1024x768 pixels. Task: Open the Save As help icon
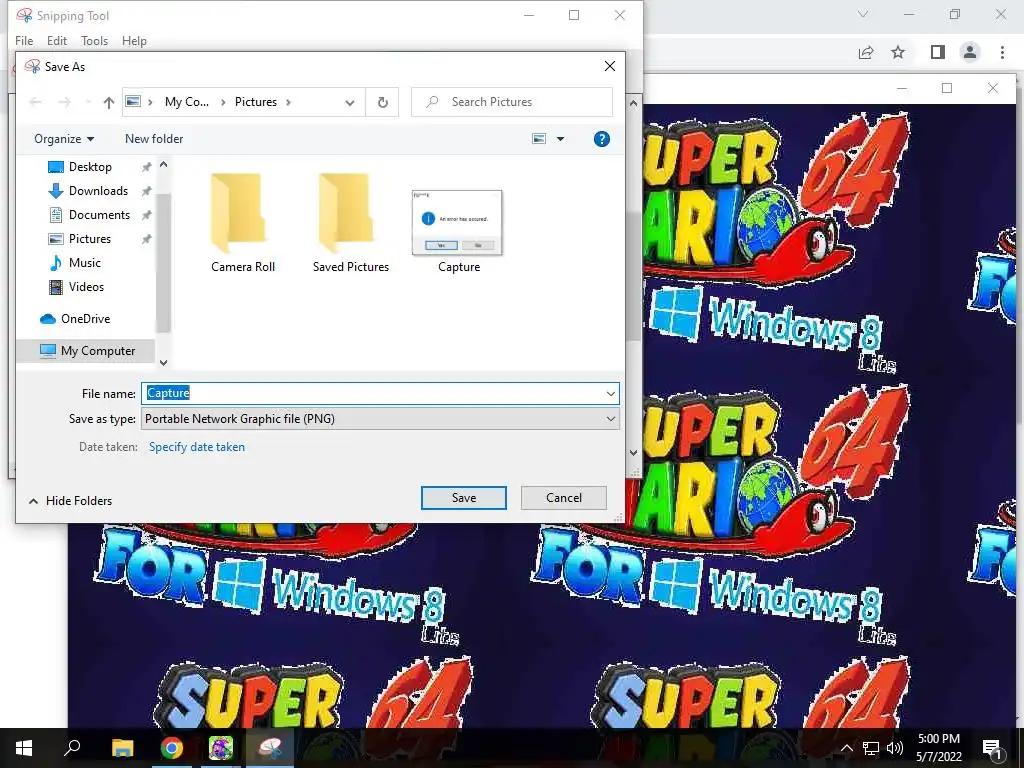(601, 139)
